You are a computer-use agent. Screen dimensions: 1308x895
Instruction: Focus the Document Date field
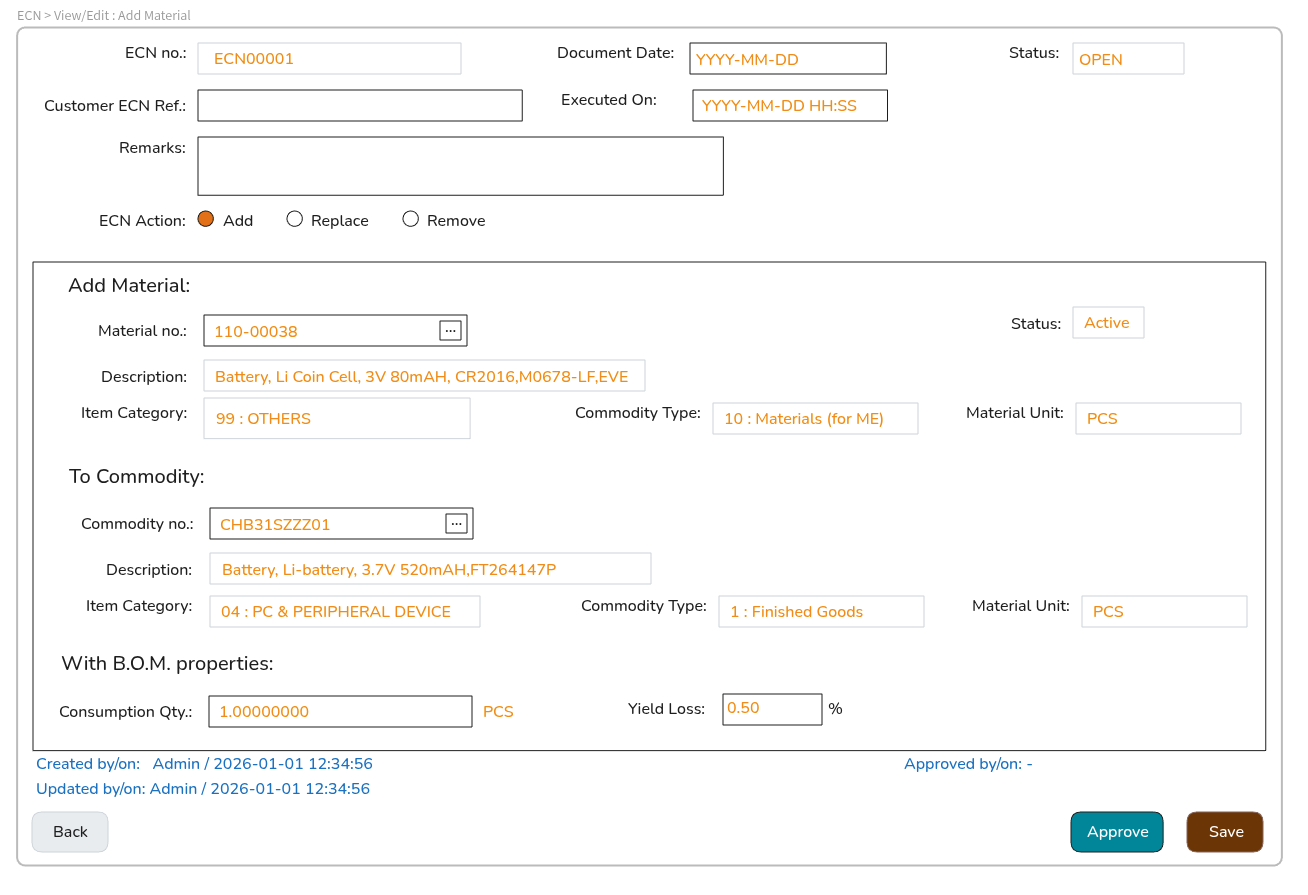(x=788, y=58)
